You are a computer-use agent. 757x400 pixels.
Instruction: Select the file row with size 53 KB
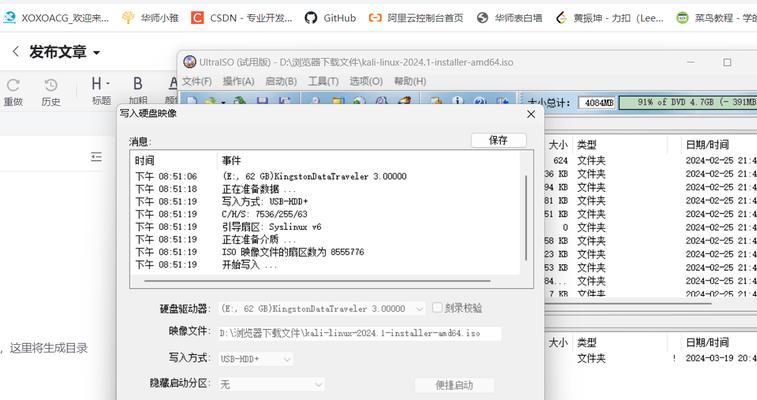click(x=651, y=267)
